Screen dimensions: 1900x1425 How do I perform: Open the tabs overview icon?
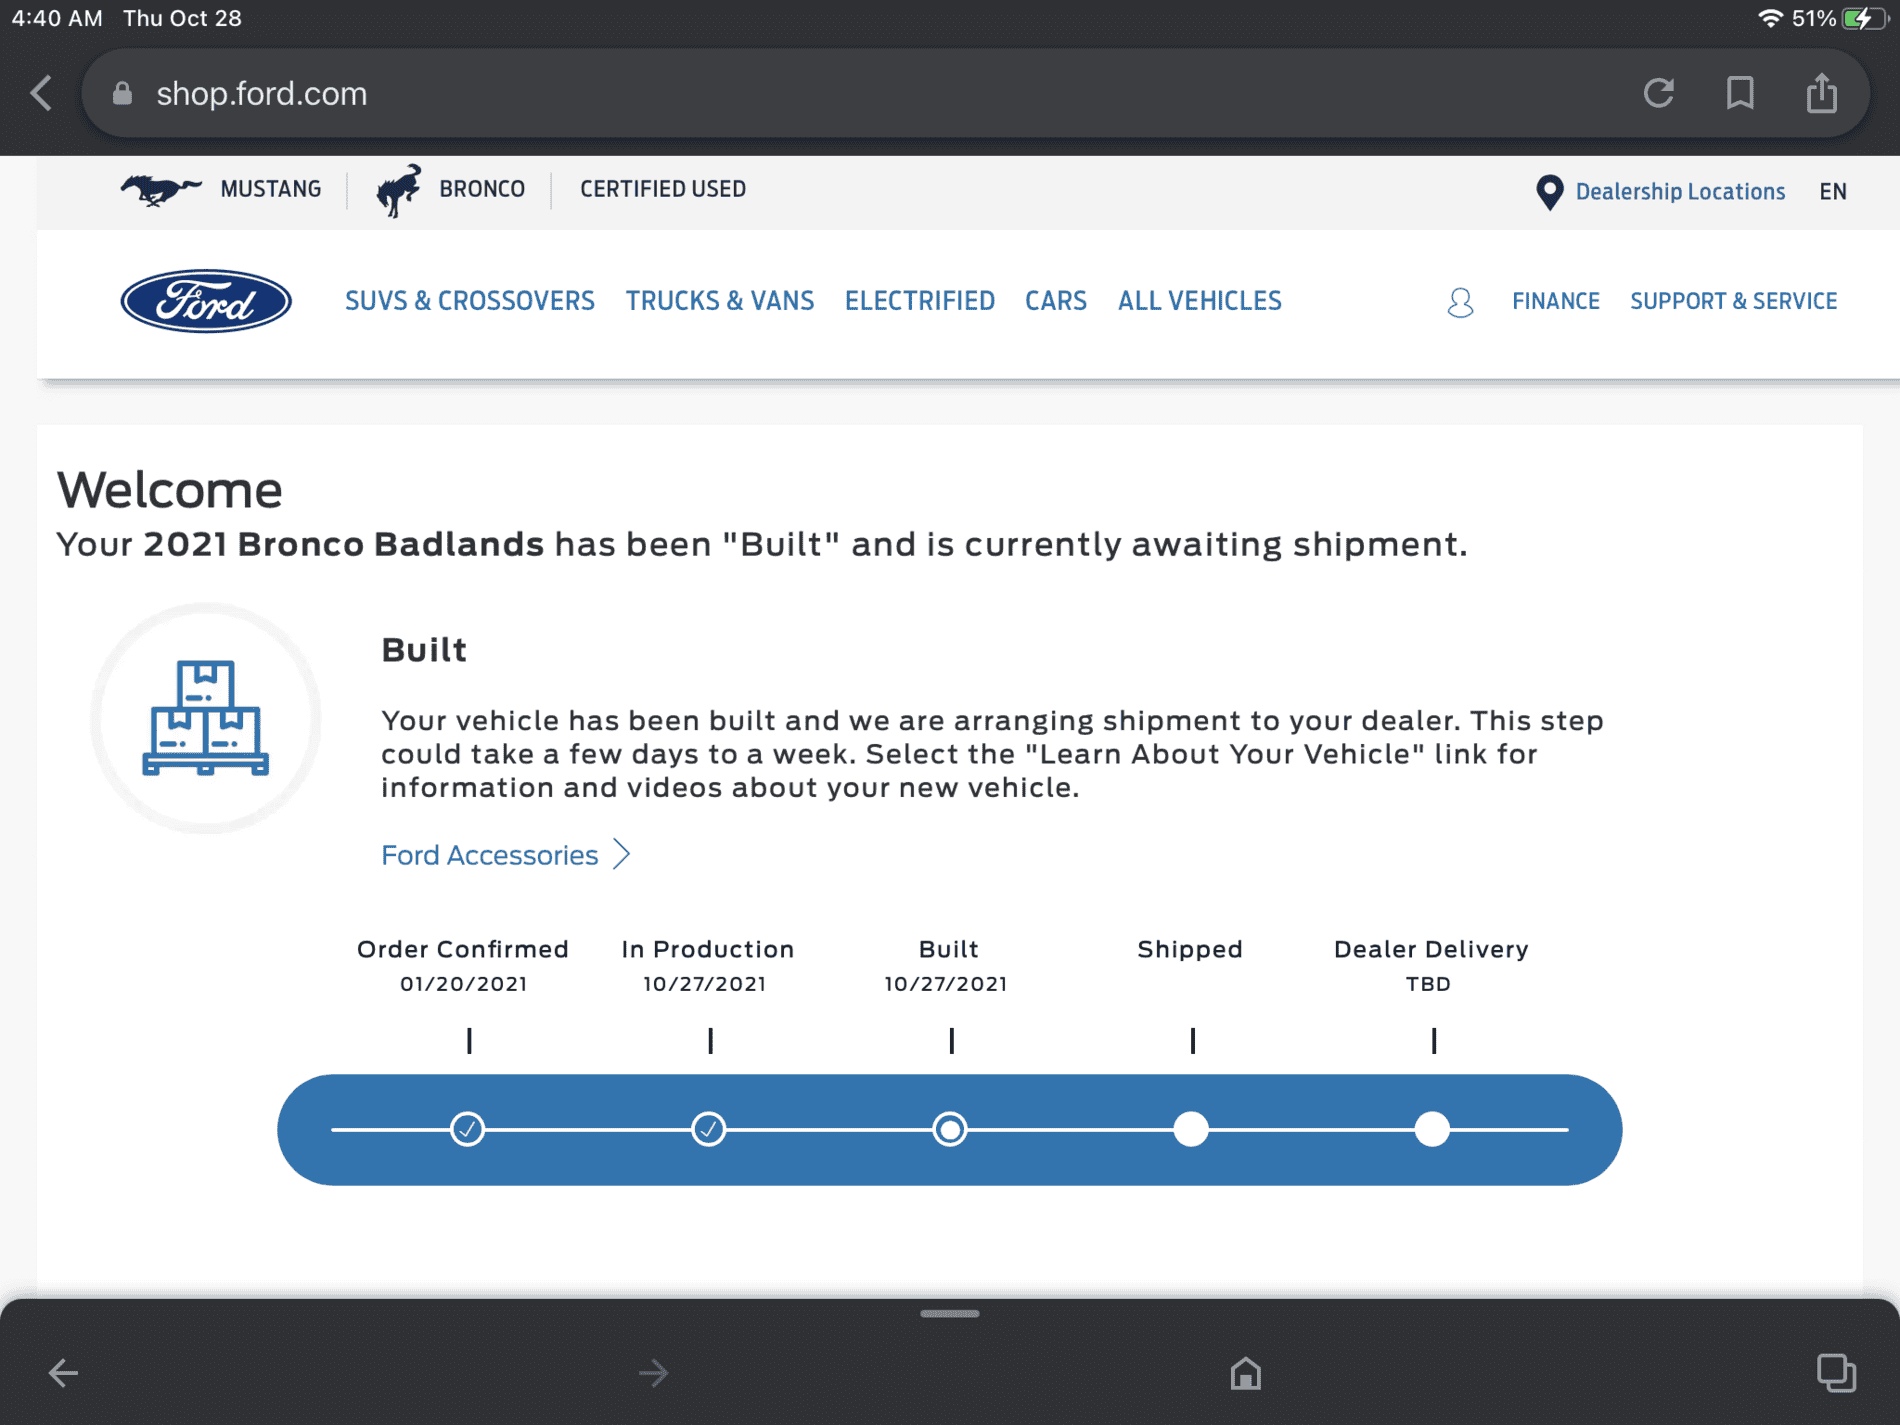(1836, 1372)
